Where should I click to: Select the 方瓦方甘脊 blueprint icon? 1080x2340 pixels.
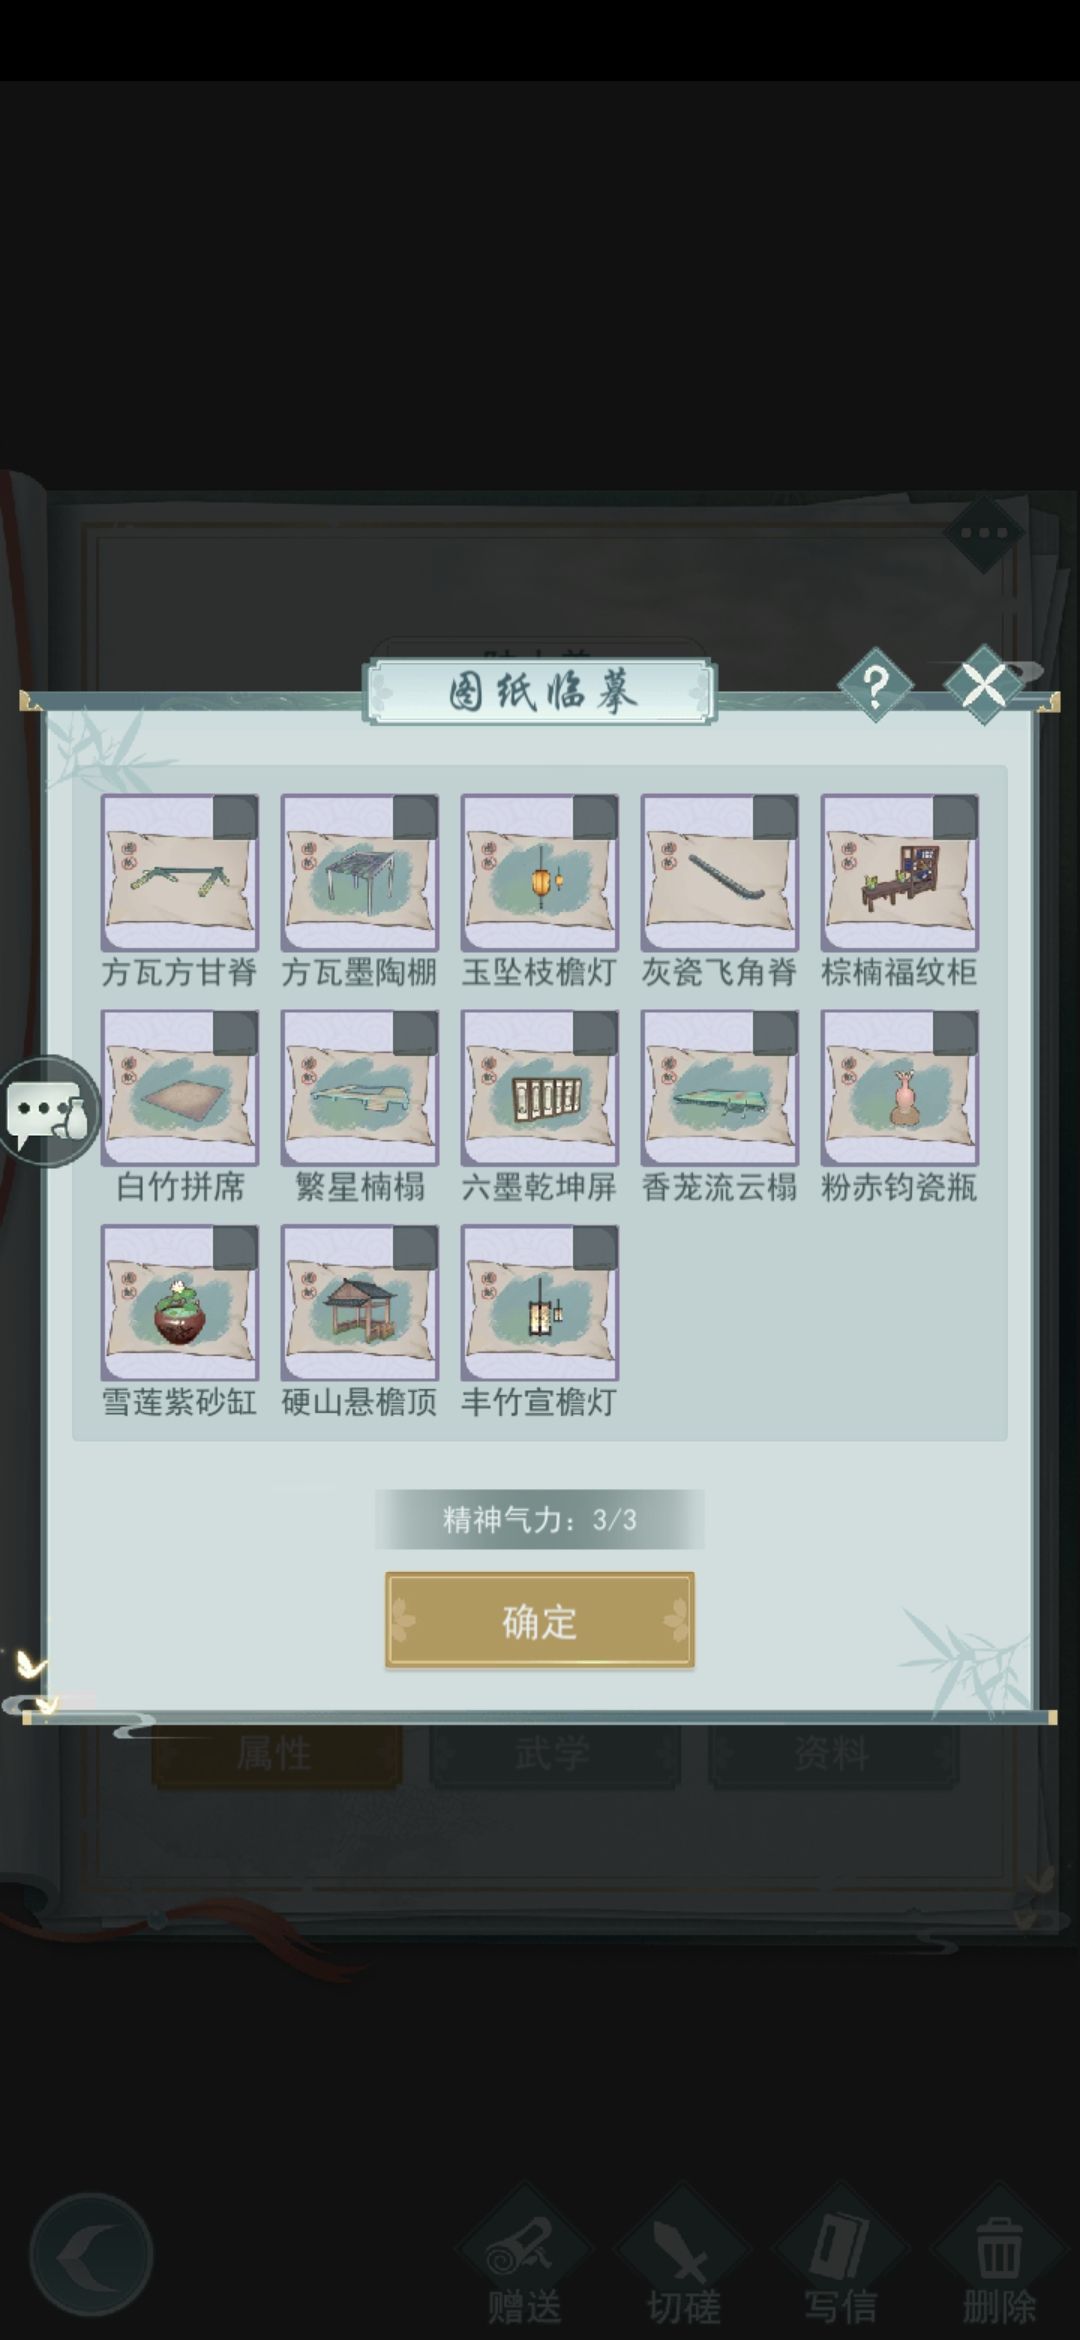pyautogui.click(x=180, y=873)
